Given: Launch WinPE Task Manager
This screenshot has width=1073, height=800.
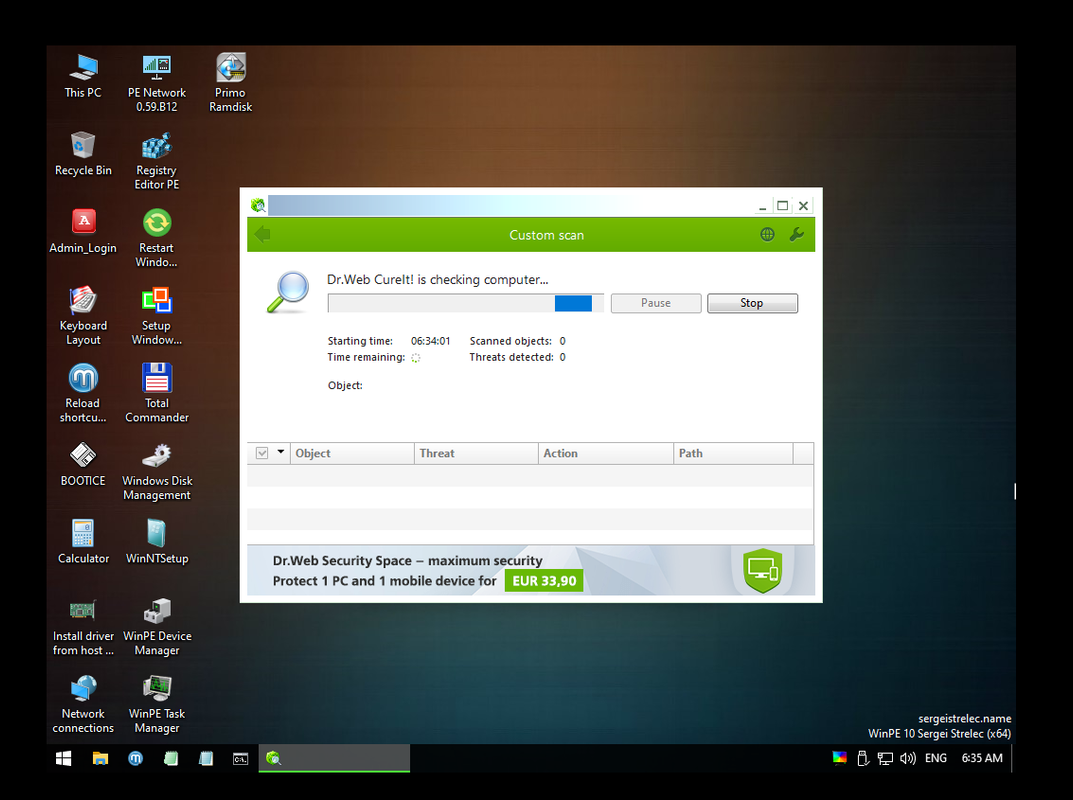Looking at the screenshot, I should pos(157,704).
